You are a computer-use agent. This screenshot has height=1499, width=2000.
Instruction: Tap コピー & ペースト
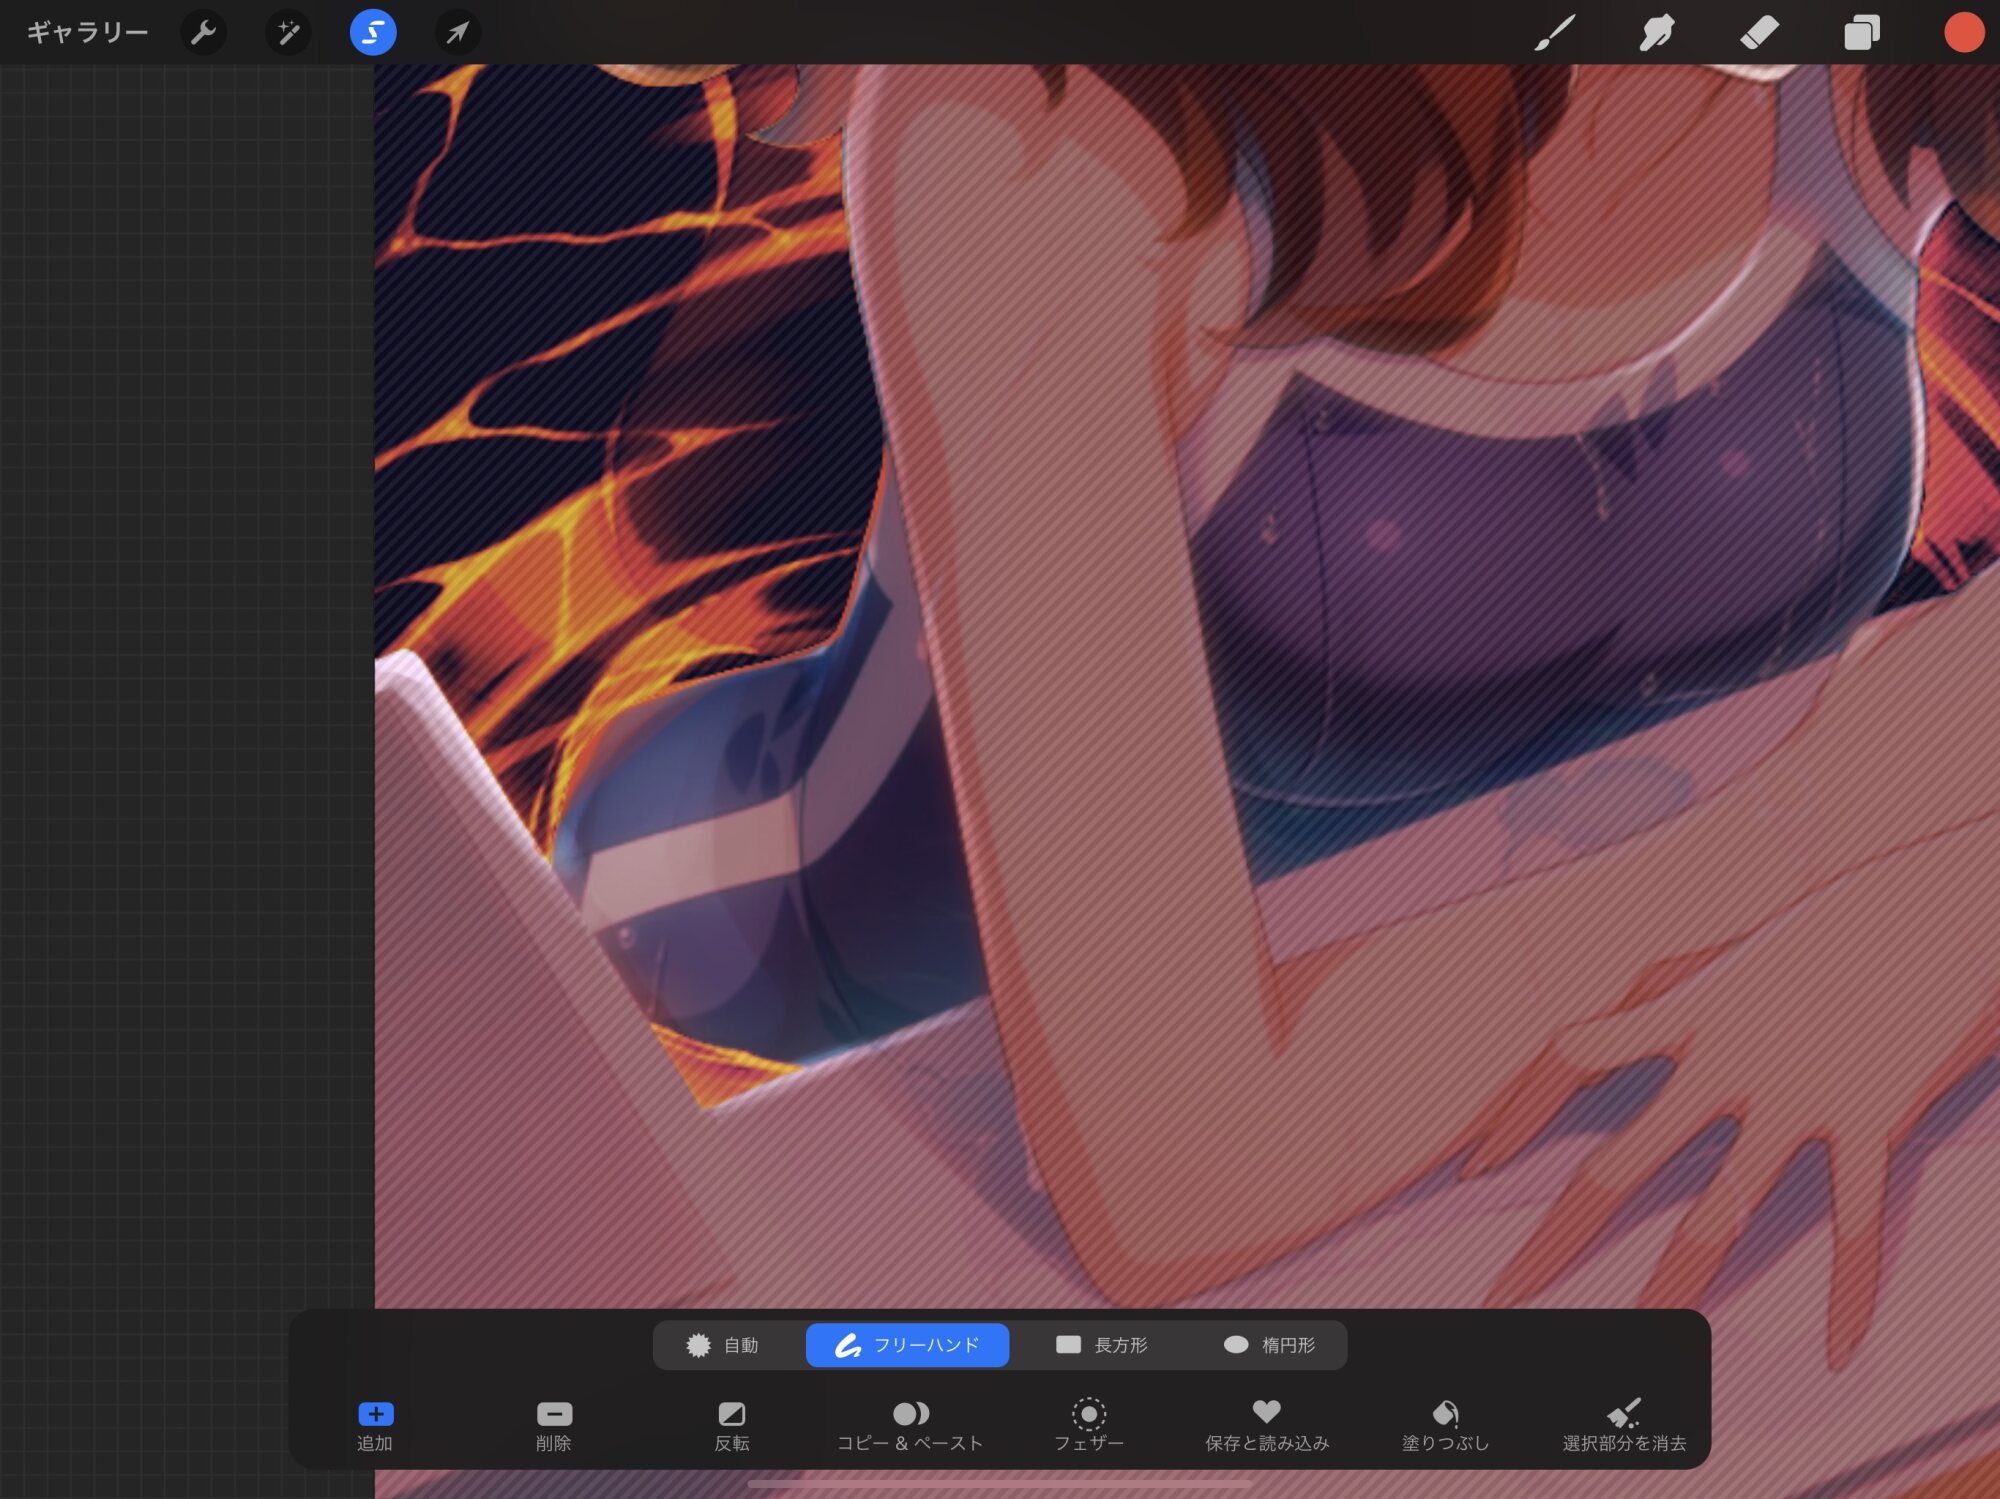(910, 1424)
